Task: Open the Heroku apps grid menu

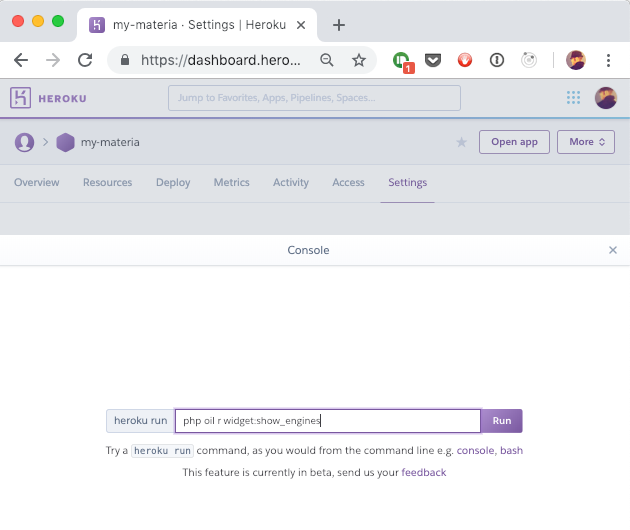Action: coord(573,98)
